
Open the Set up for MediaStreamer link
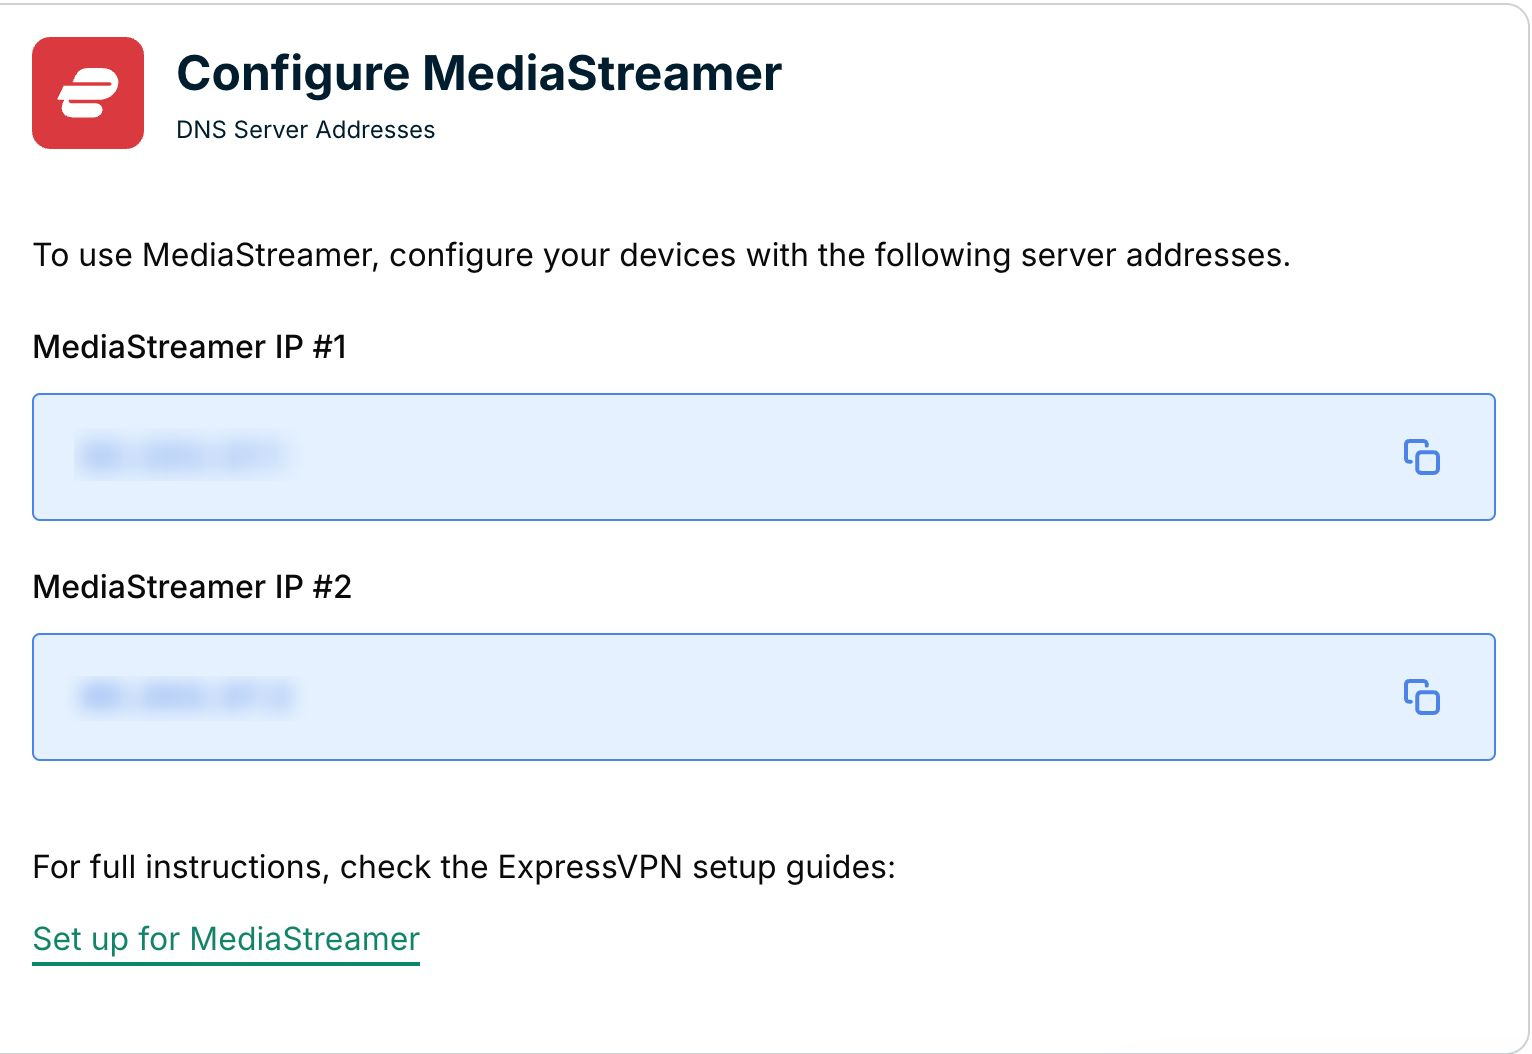226,939
